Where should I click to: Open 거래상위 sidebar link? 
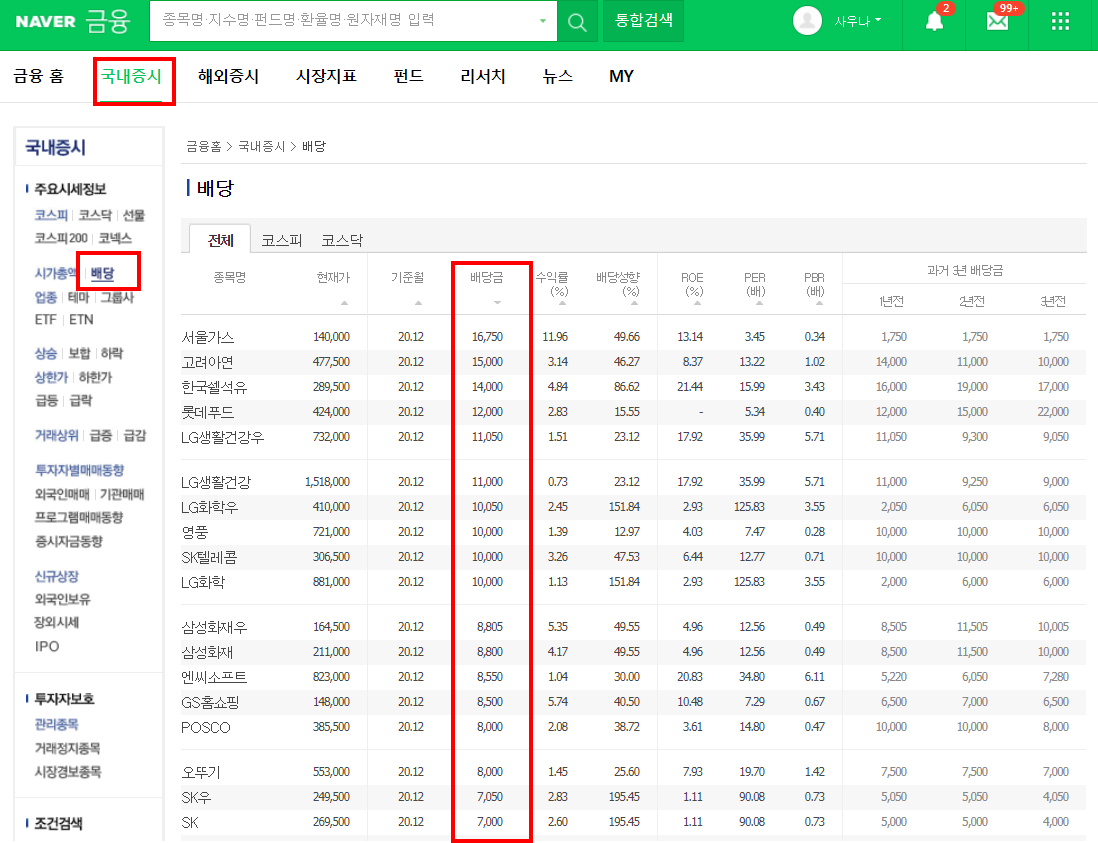coord(57,436)
